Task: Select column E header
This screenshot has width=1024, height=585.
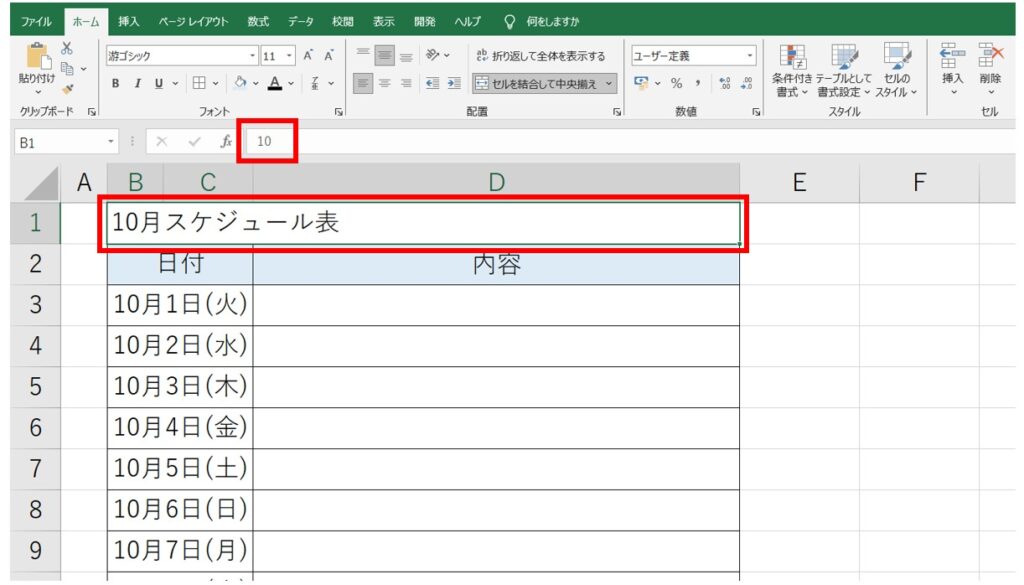Action: click(799, 182)
